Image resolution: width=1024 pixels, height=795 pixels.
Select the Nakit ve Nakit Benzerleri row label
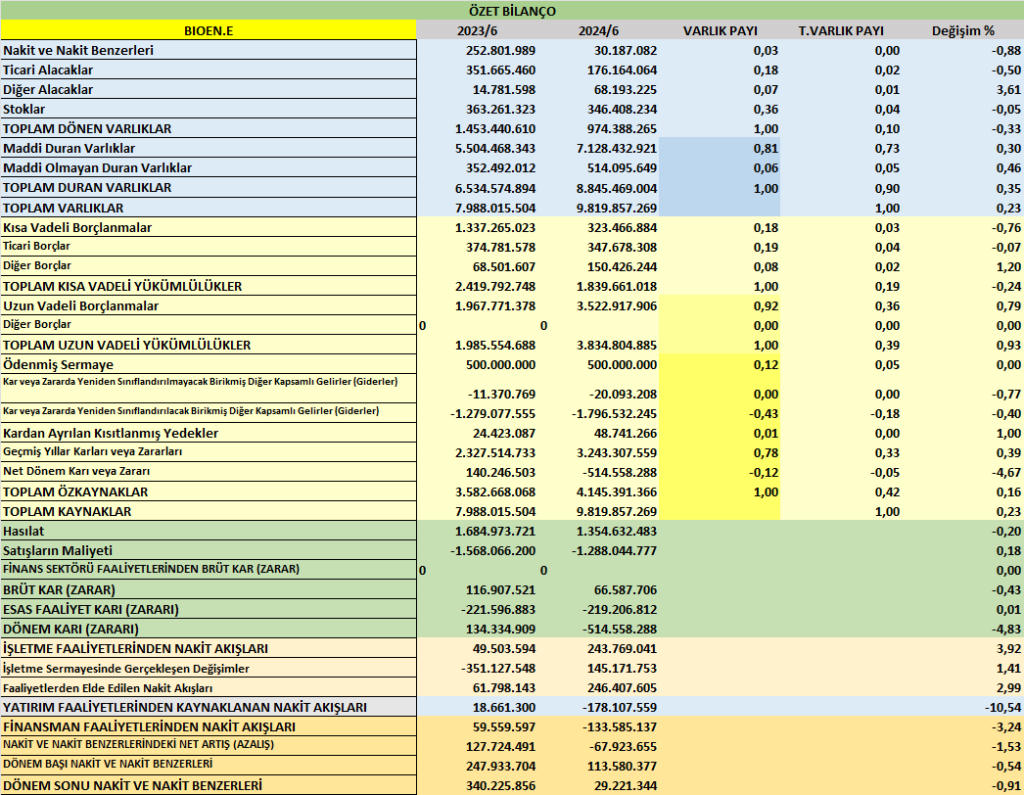point(208,50)
